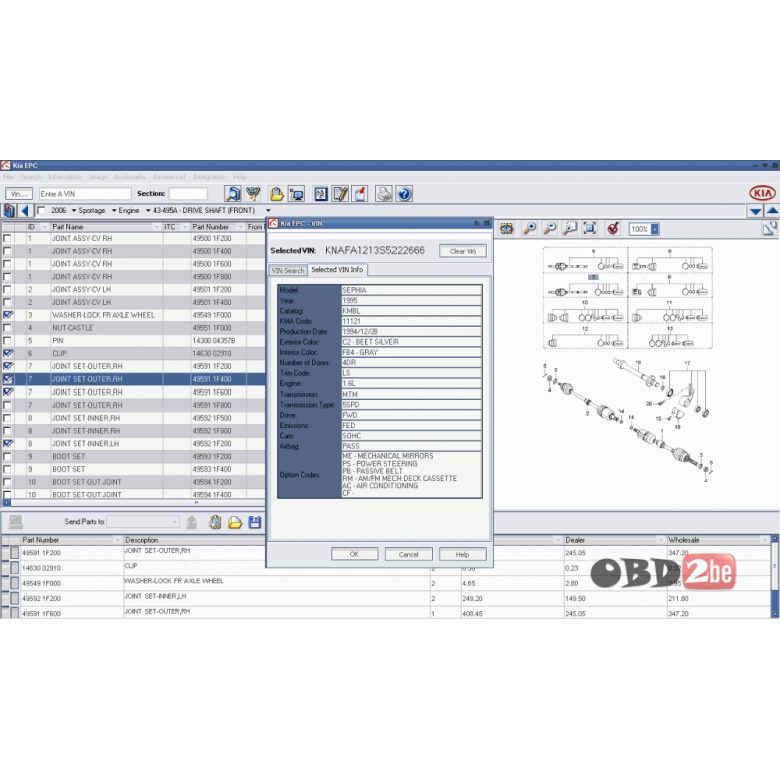Click the drive shaft thumbnail grid diagram
Viewport: 780px width, 780px height.
627,298
